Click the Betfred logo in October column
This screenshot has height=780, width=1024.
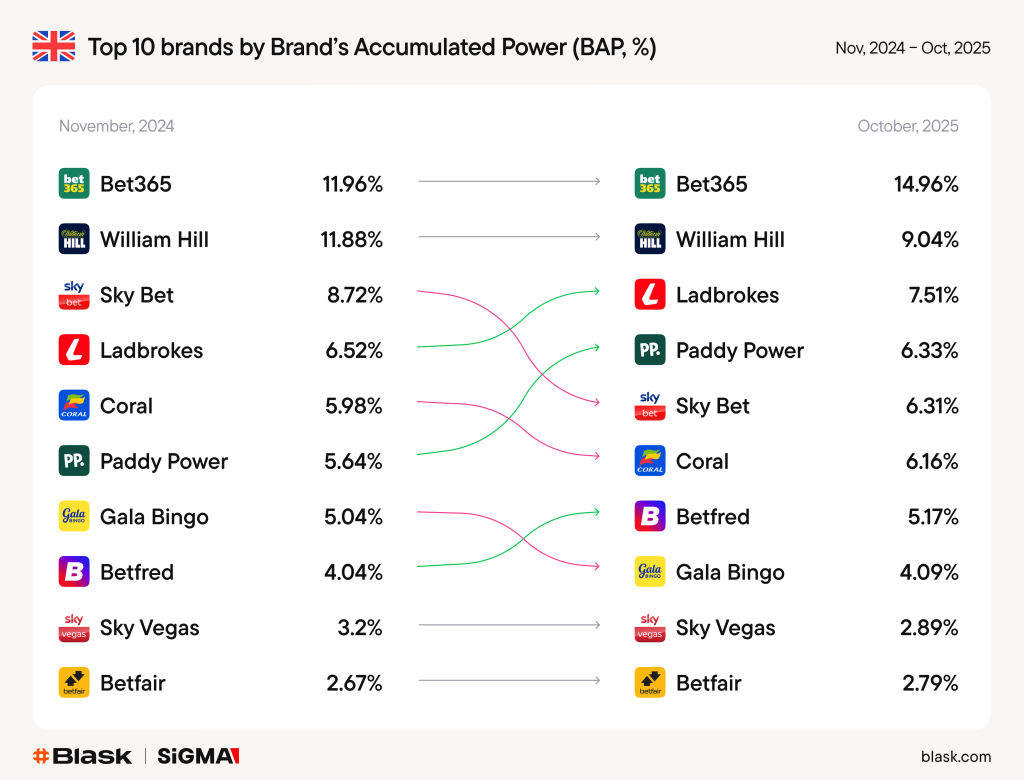[650, 517]
